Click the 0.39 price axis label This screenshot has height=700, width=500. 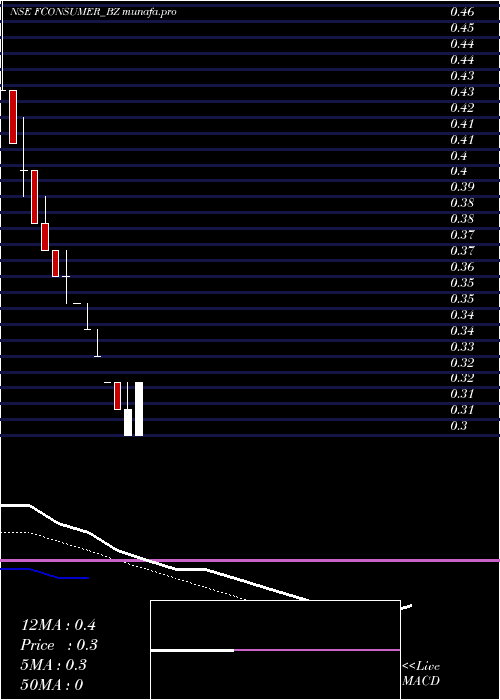point(462,187)
